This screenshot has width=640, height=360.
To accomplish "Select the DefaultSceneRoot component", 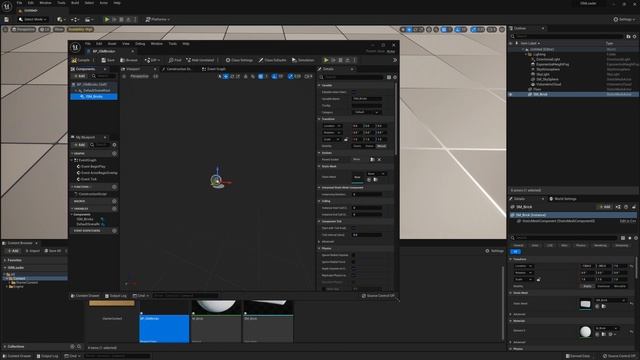I will coord(96,90).
